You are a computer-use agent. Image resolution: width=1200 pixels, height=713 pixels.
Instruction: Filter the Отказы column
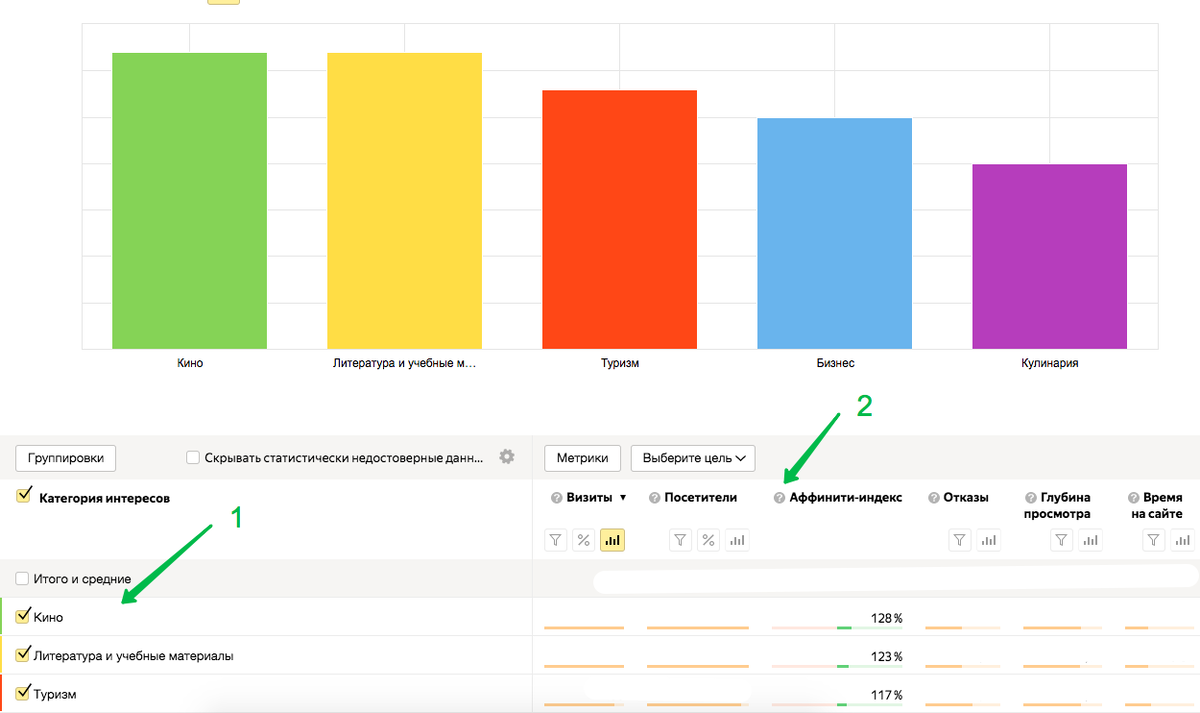click(x=960, y=540)
